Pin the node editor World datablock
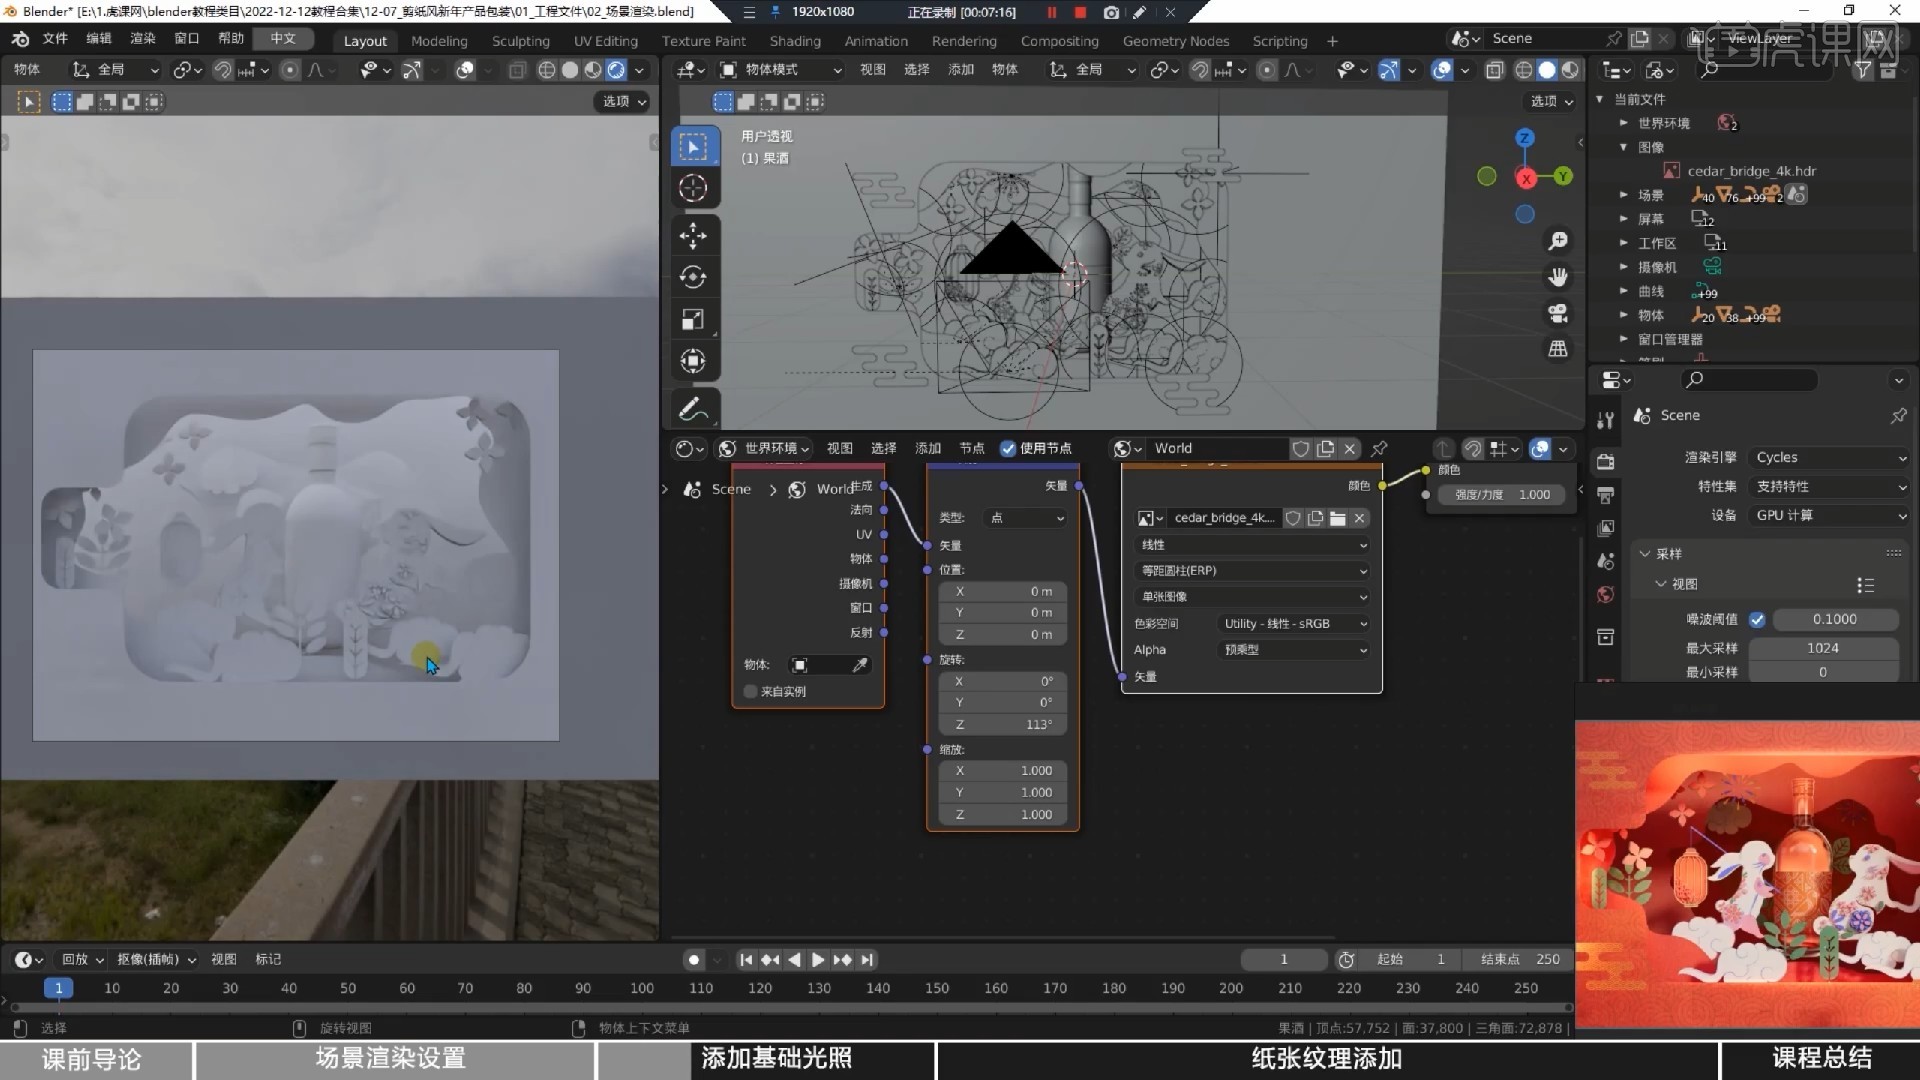The height and width of the screenshot is (1080, 1920). [x=1379, y=449]
